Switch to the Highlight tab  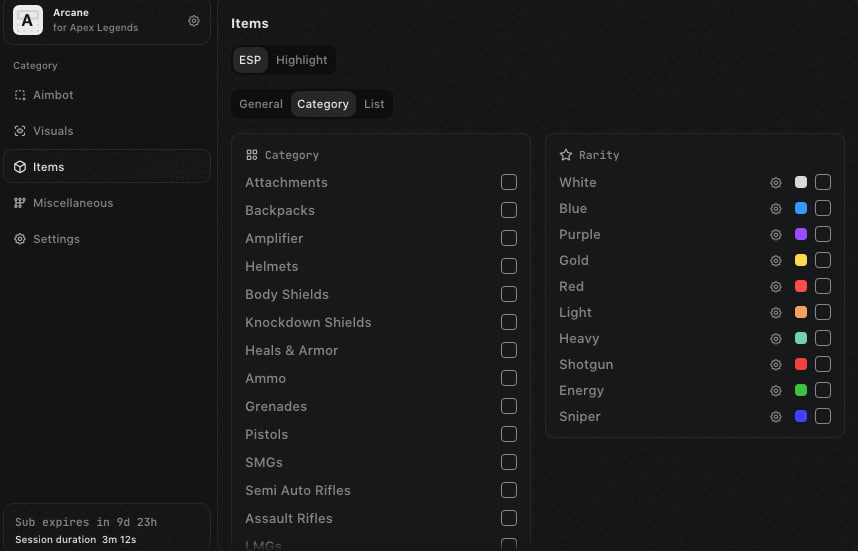click(x=301, y=60)
